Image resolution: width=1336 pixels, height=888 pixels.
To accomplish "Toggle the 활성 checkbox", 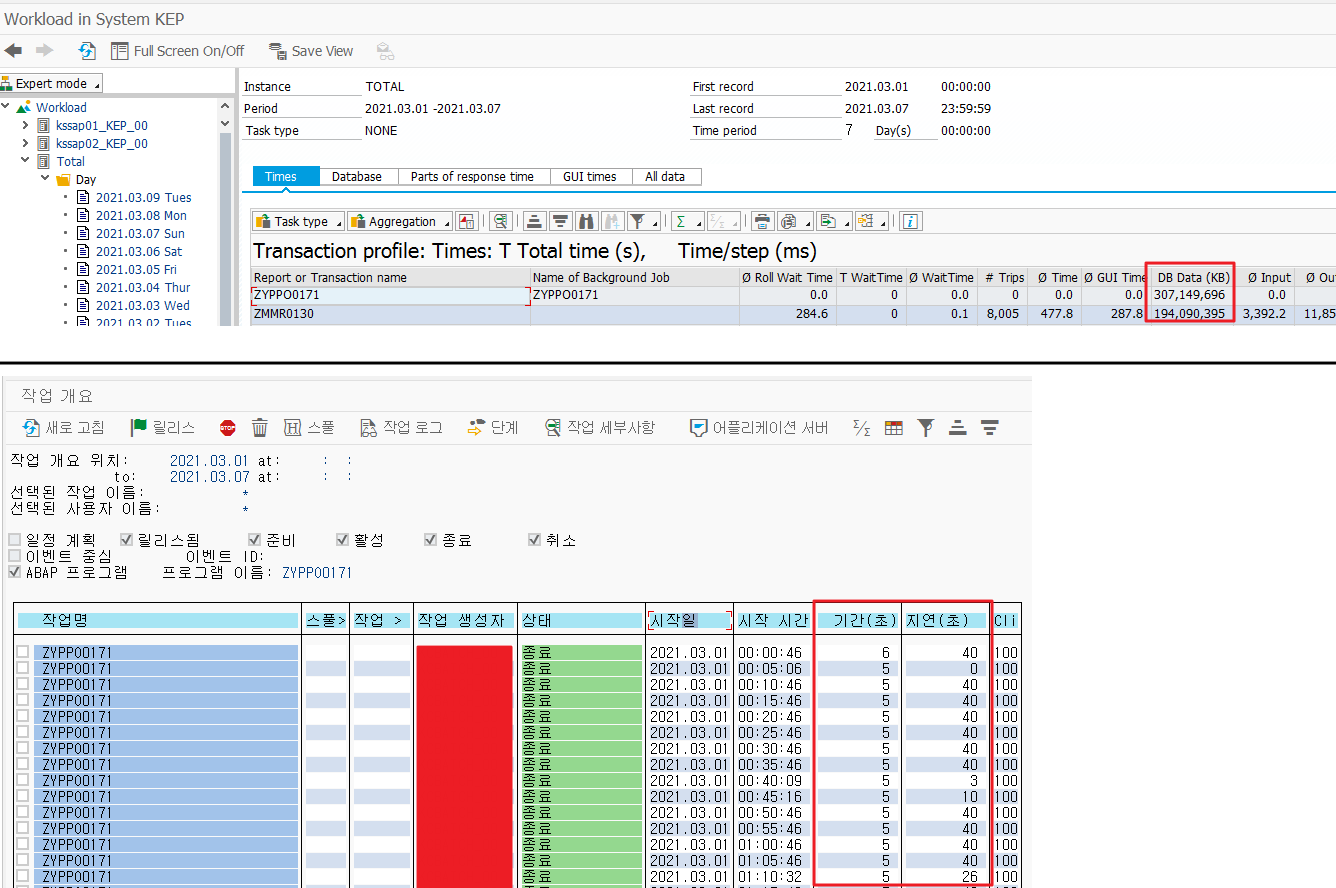I will (342, 540).
